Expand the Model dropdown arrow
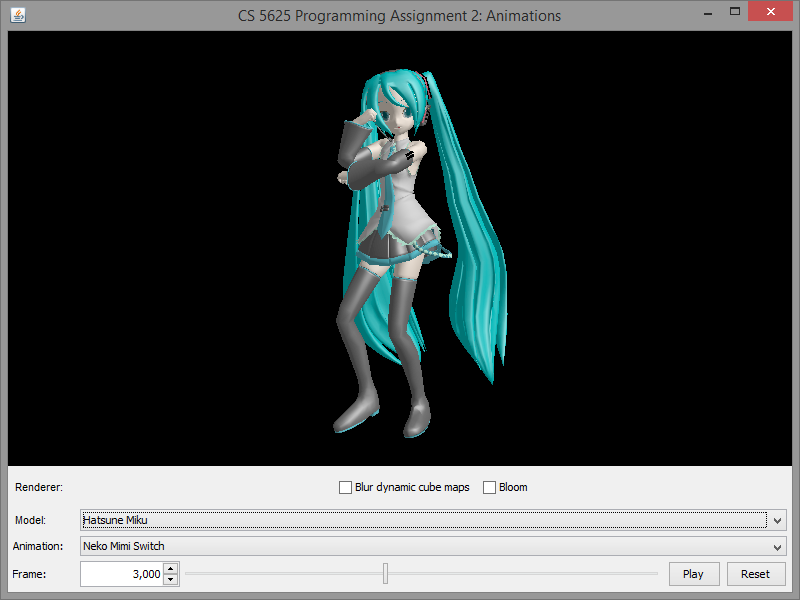 (x=777, y=521)
